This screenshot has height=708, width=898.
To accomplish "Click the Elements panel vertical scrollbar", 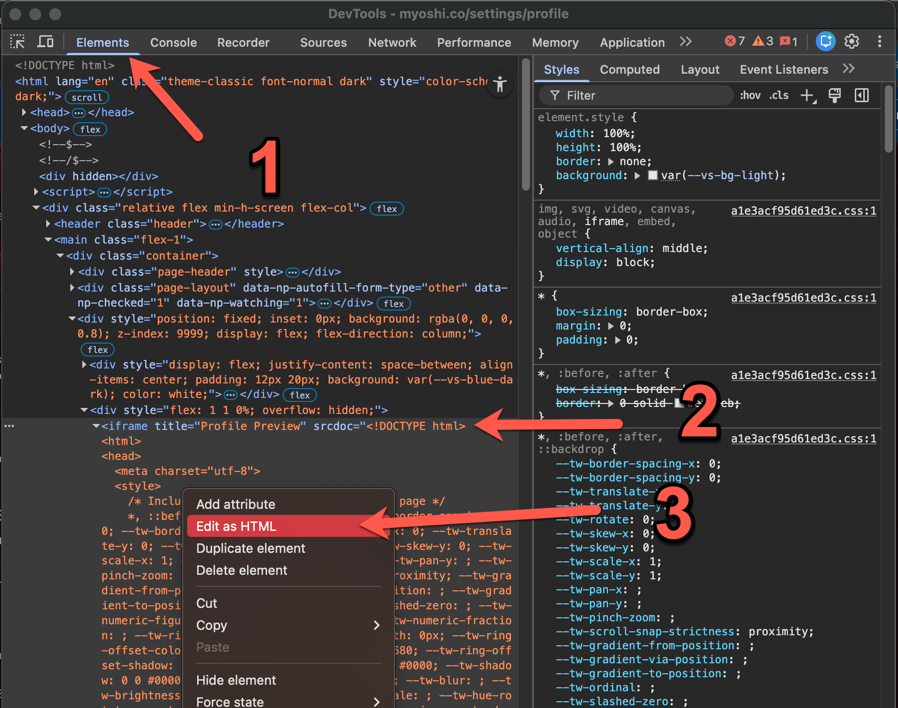I will (x=526, y=124).
